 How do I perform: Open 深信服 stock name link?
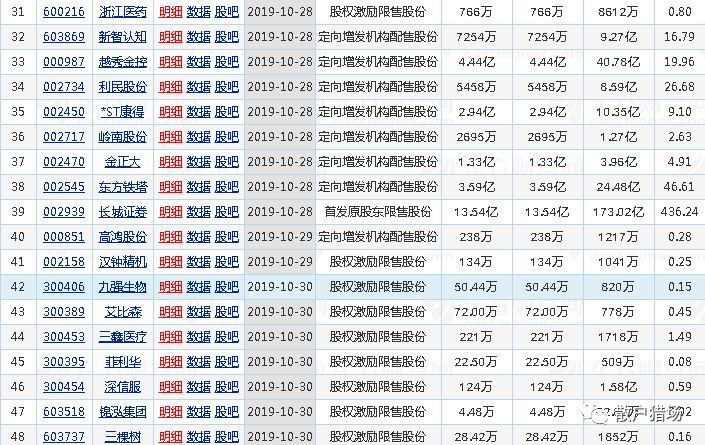click(122, 387)
